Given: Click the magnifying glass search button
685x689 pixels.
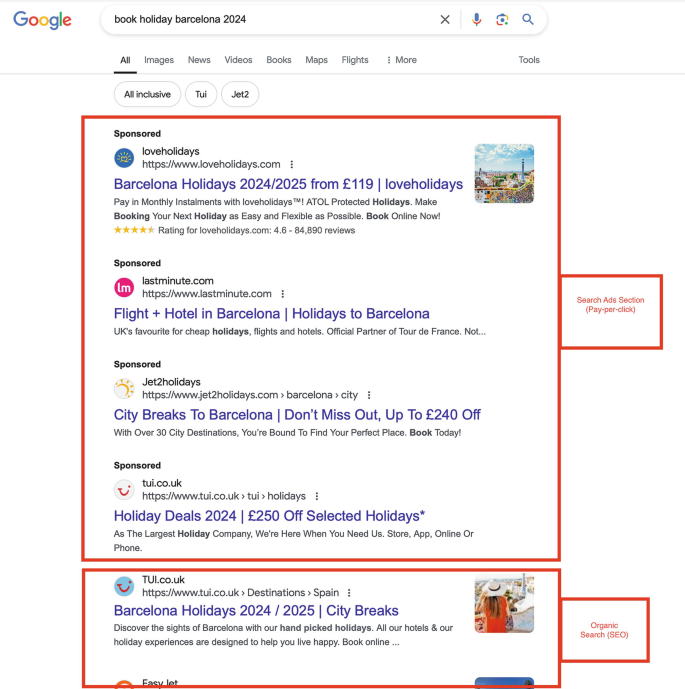Looking at the screenshot, I should 528,19.
